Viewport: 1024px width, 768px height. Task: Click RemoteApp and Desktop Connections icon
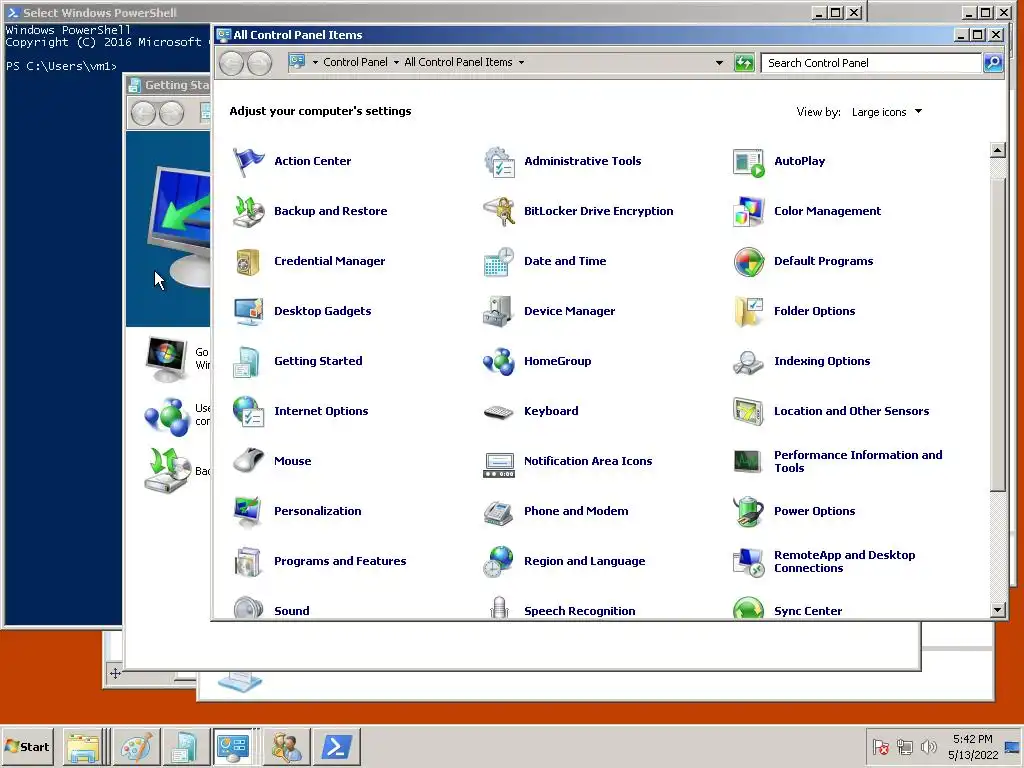point(748,562)
